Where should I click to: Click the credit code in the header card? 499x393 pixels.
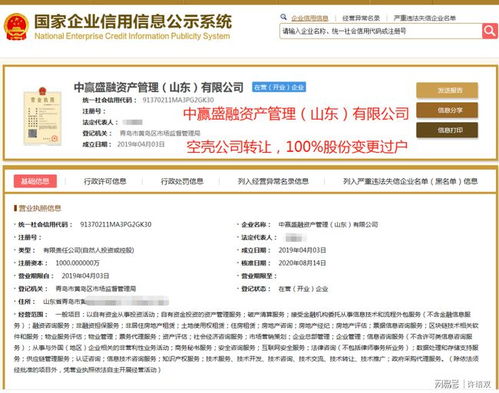pos(178,100)
